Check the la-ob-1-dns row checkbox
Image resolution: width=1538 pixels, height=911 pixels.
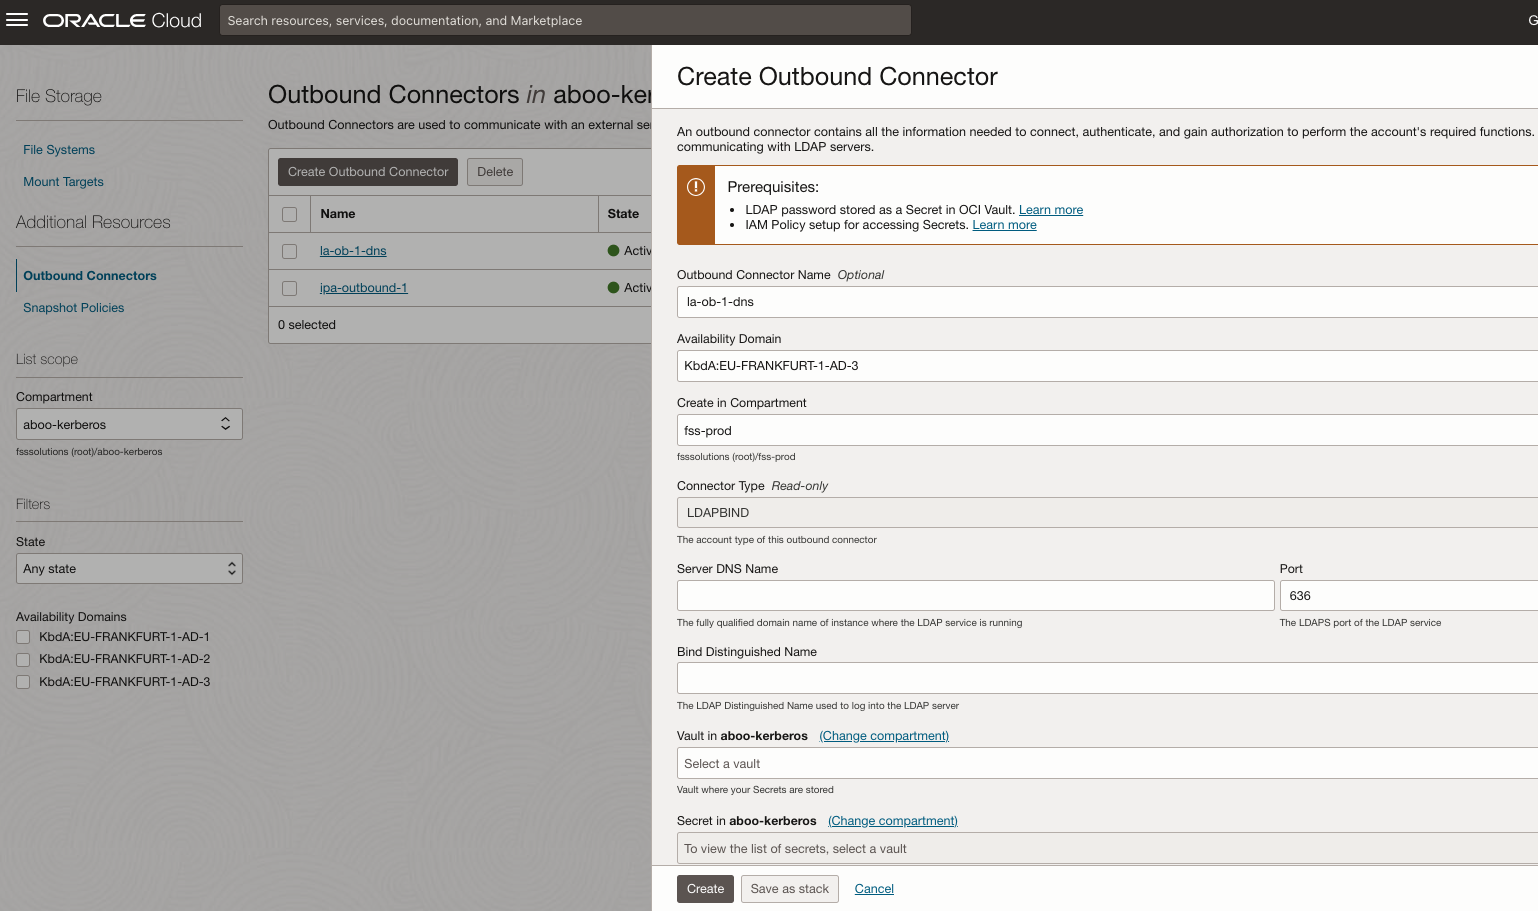(289, 250)
